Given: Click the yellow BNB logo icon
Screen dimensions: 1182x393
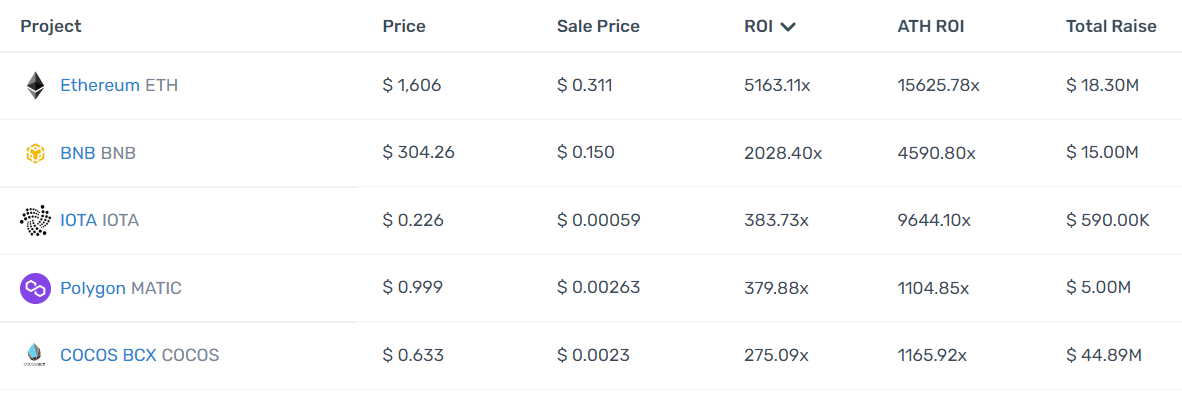Looking at the screenshot, I should pyautogui.click(x=35, y=154).
